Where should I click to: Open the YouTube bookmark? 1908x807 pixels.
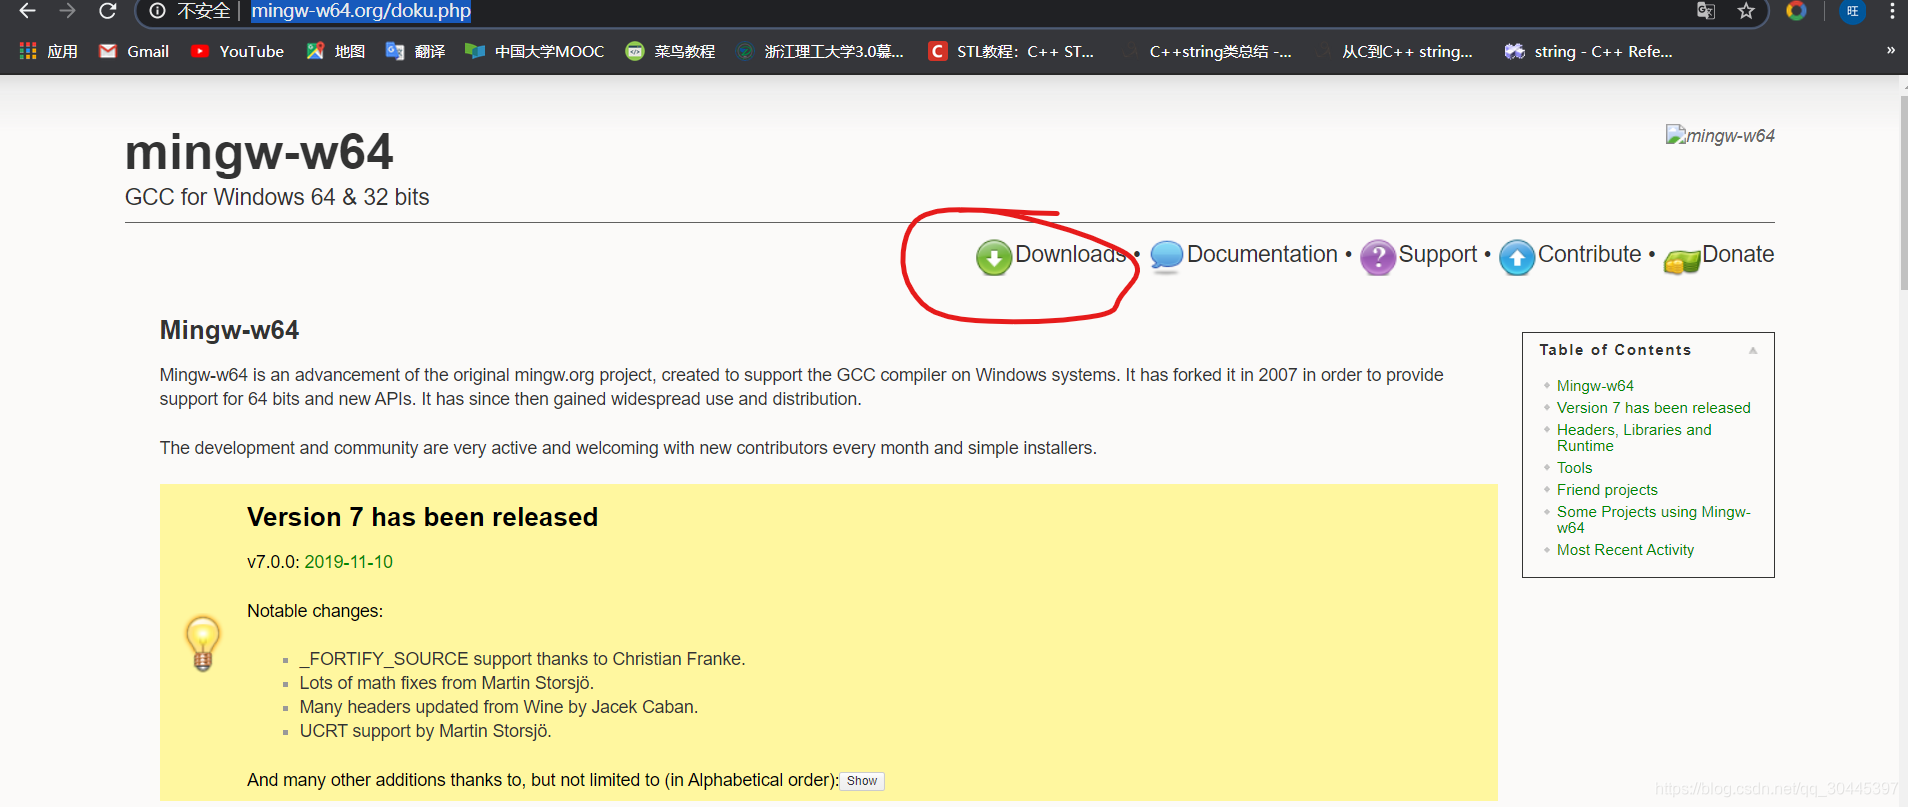click(238, 51)
